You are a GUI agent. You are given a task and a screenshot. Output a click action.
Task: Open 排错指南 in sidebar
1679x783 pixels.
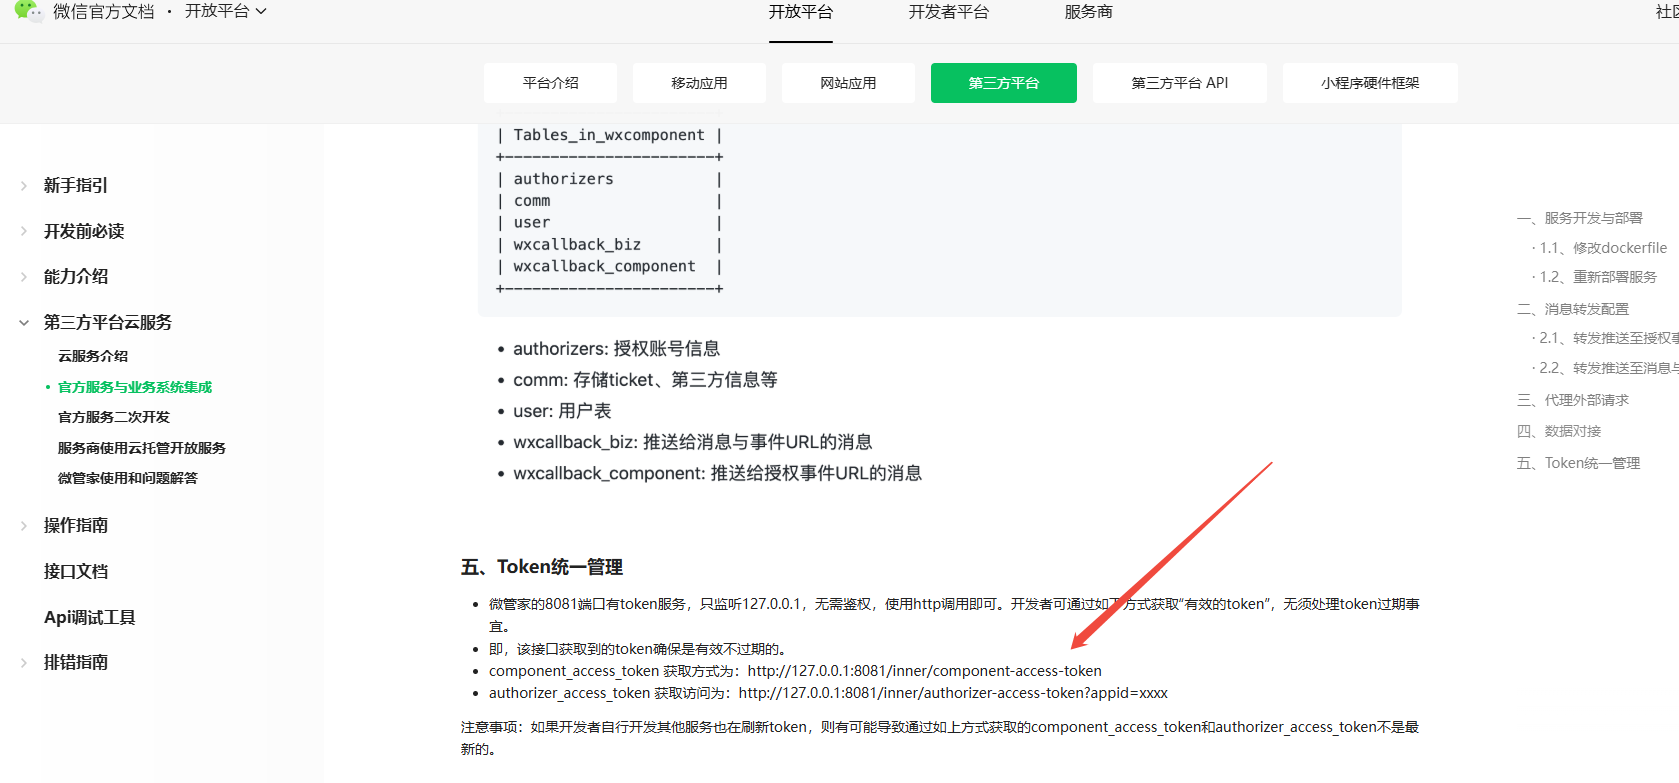click(x=75, y=662)
